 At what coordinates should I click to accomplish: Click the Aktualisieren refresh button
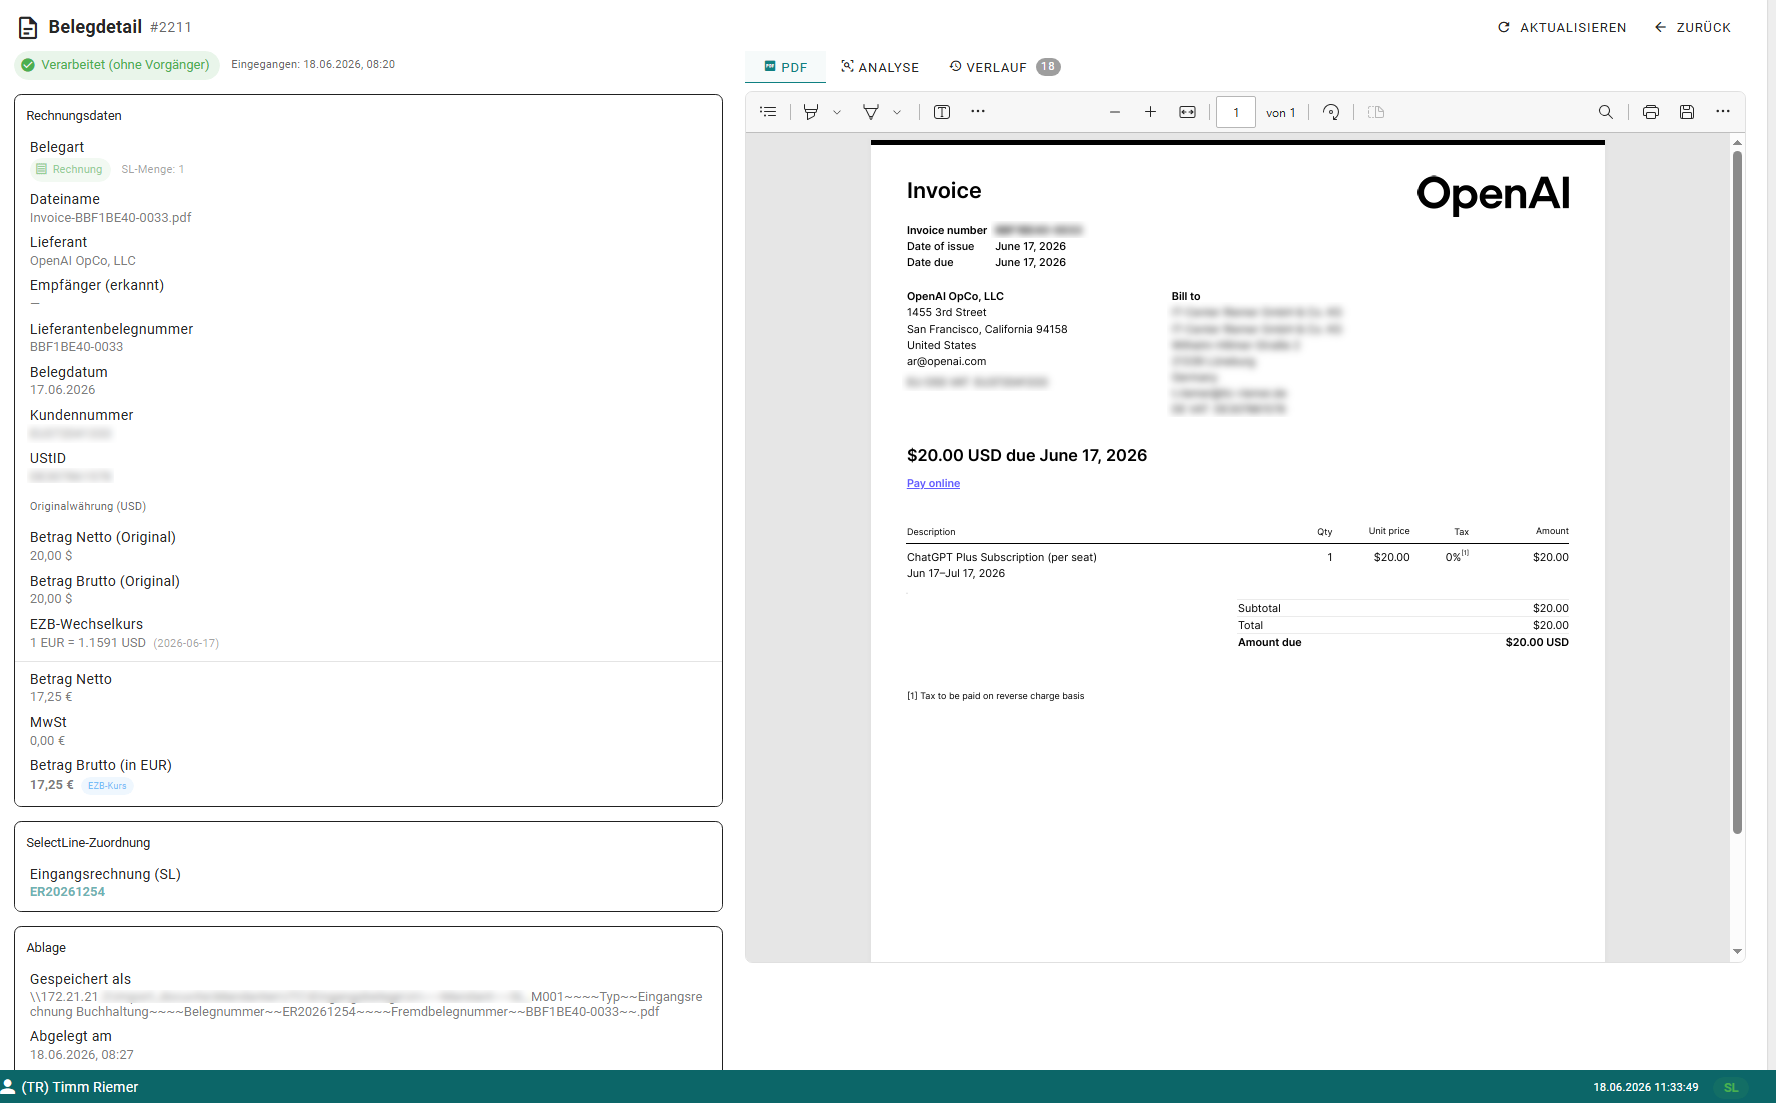point(1562,27)
